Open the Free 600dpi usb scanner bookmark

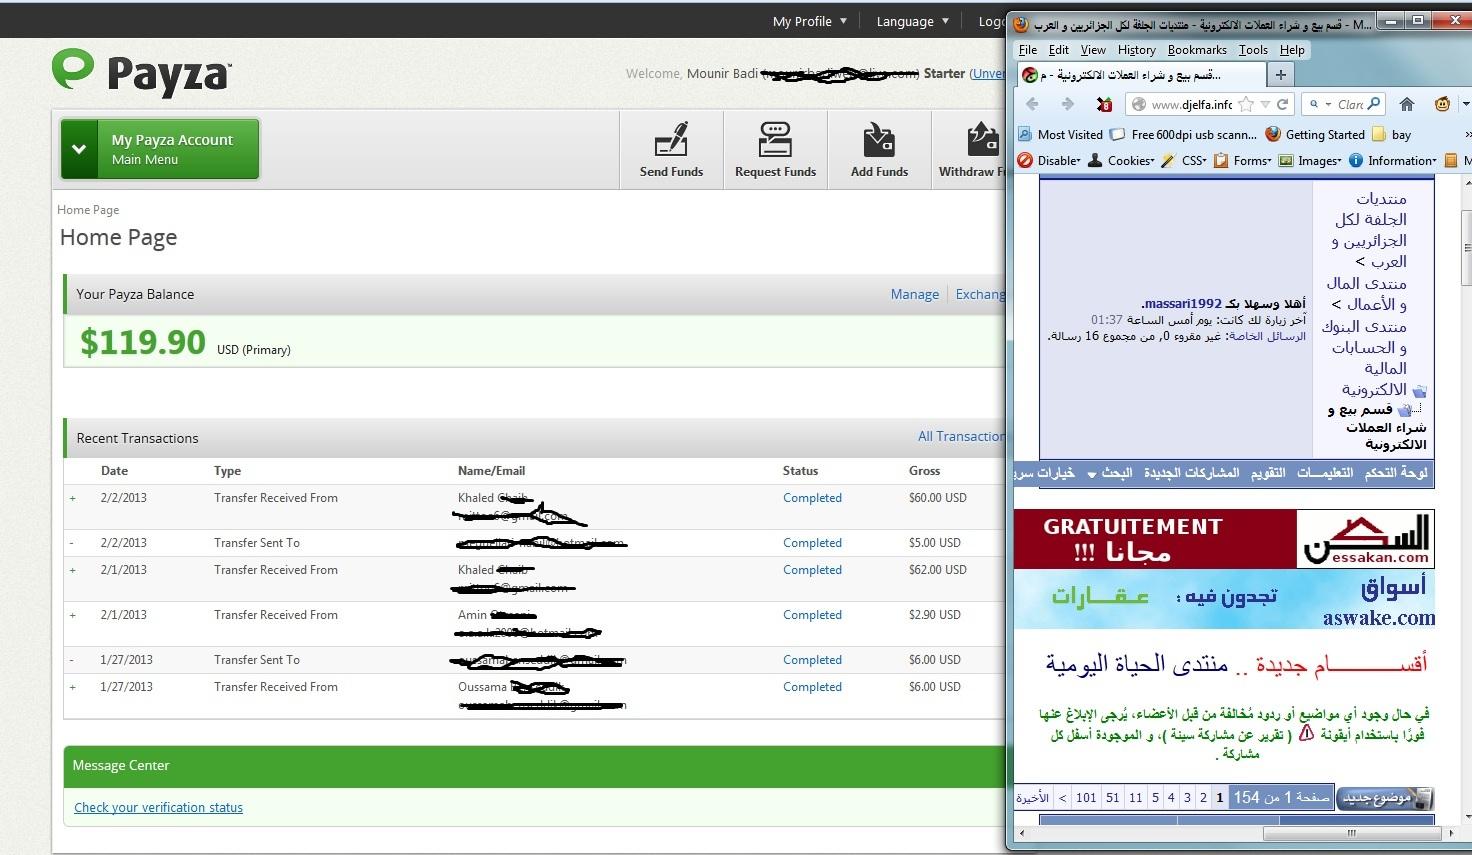(x=1184, y=134)
